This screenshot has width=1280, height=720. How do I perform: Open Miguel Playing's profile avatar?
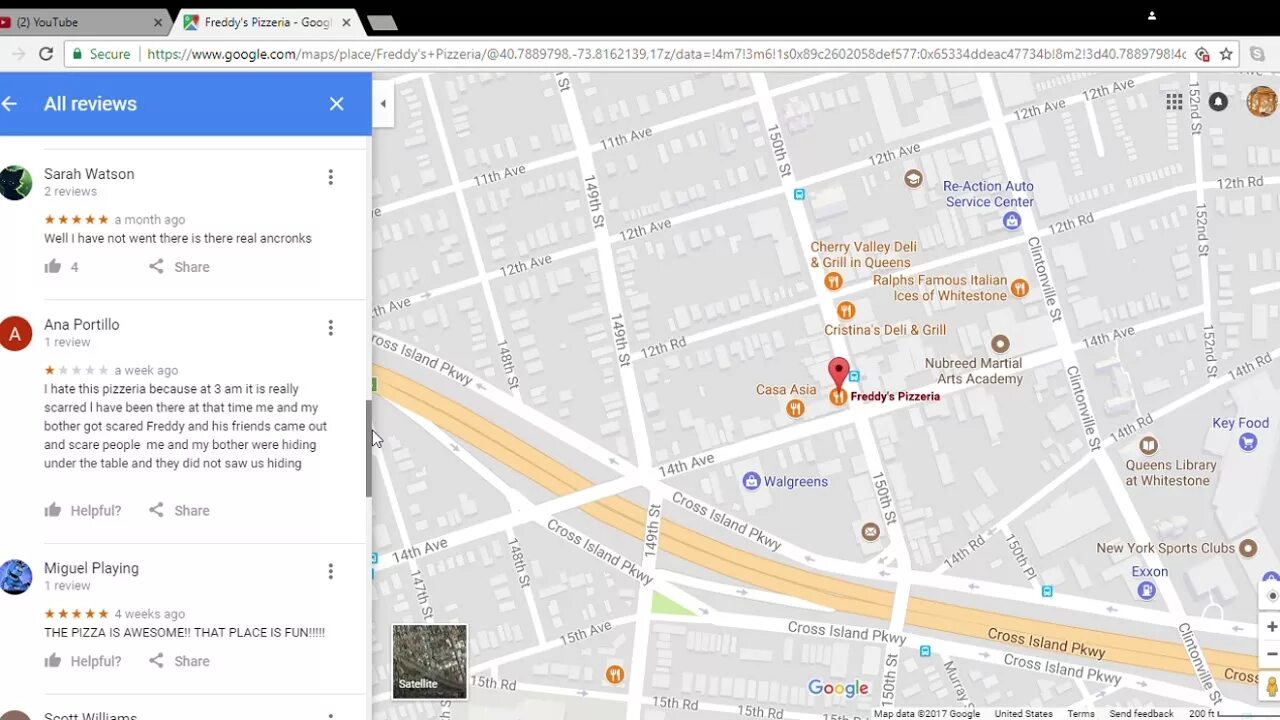tap(15, 577)
